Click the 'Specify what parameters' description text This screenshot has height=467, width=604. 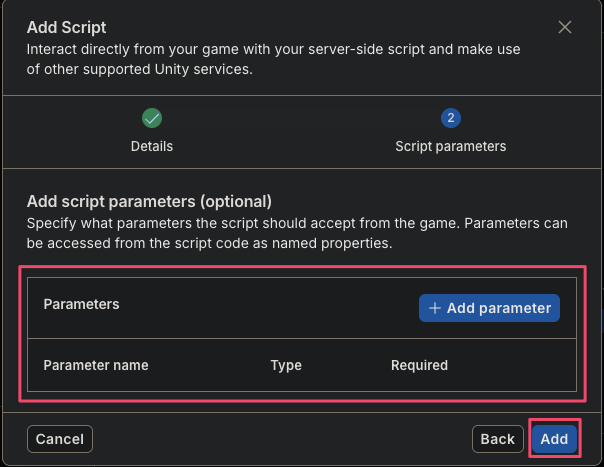[297, 233]
